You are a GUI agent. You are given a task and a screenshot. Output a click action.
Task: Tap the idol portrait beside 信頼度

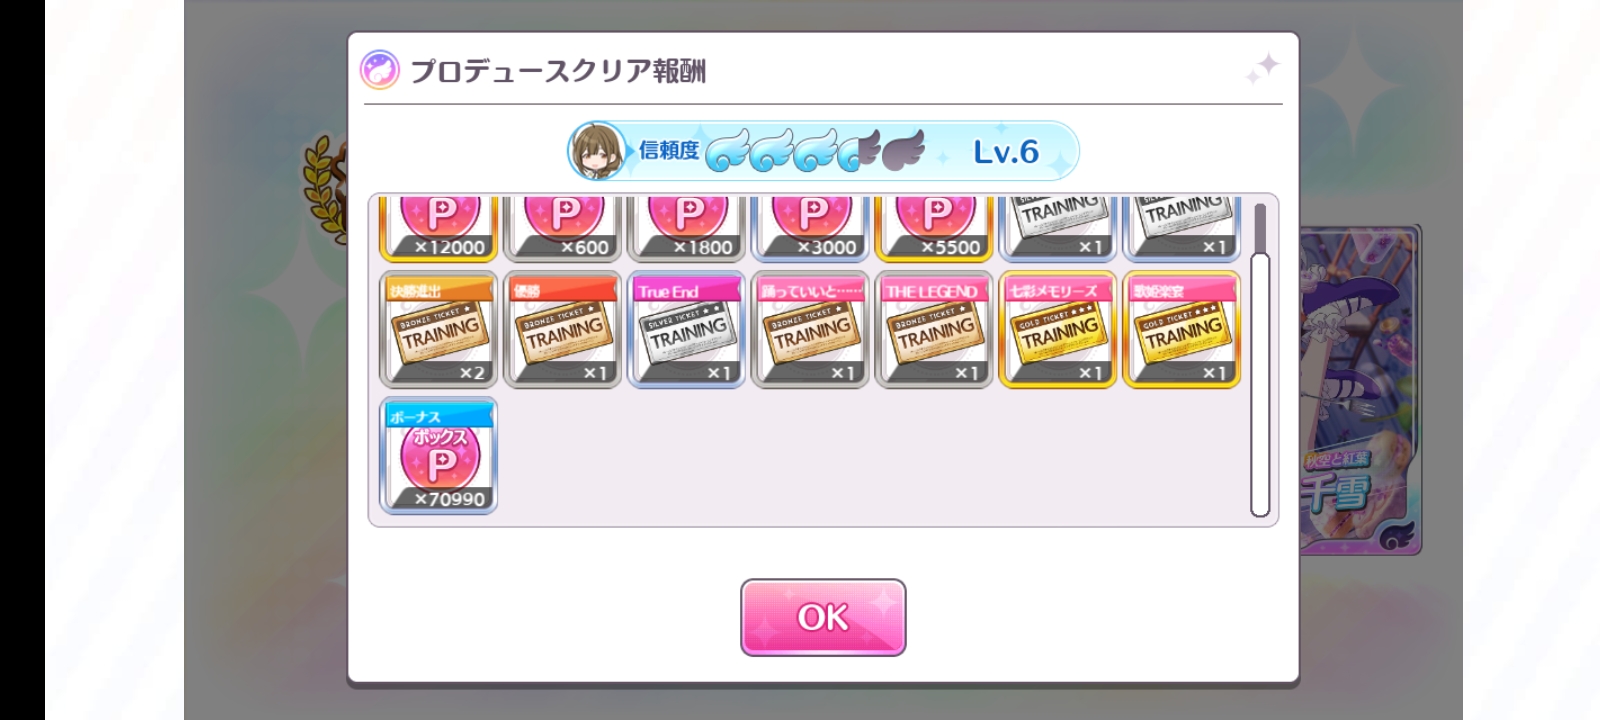tap(598, 151)
